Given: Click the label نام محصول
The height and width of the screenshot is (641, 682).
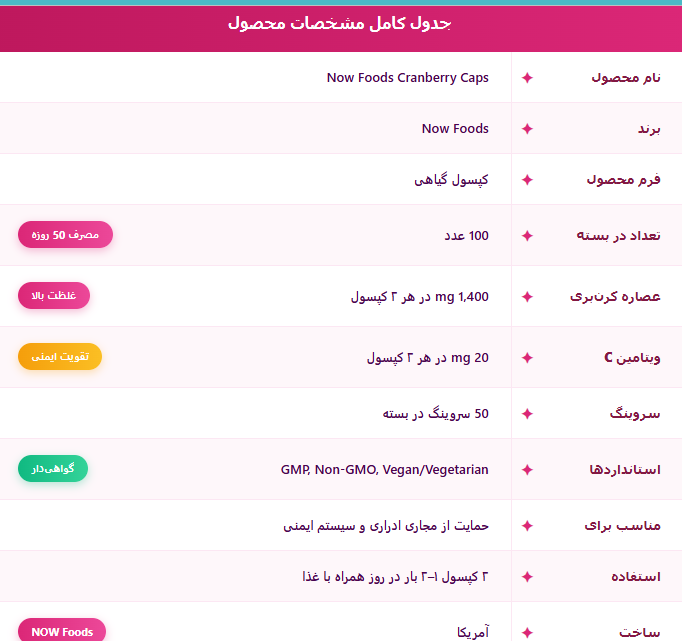Looking at the screenshot, I should click(x=625, y=78).
